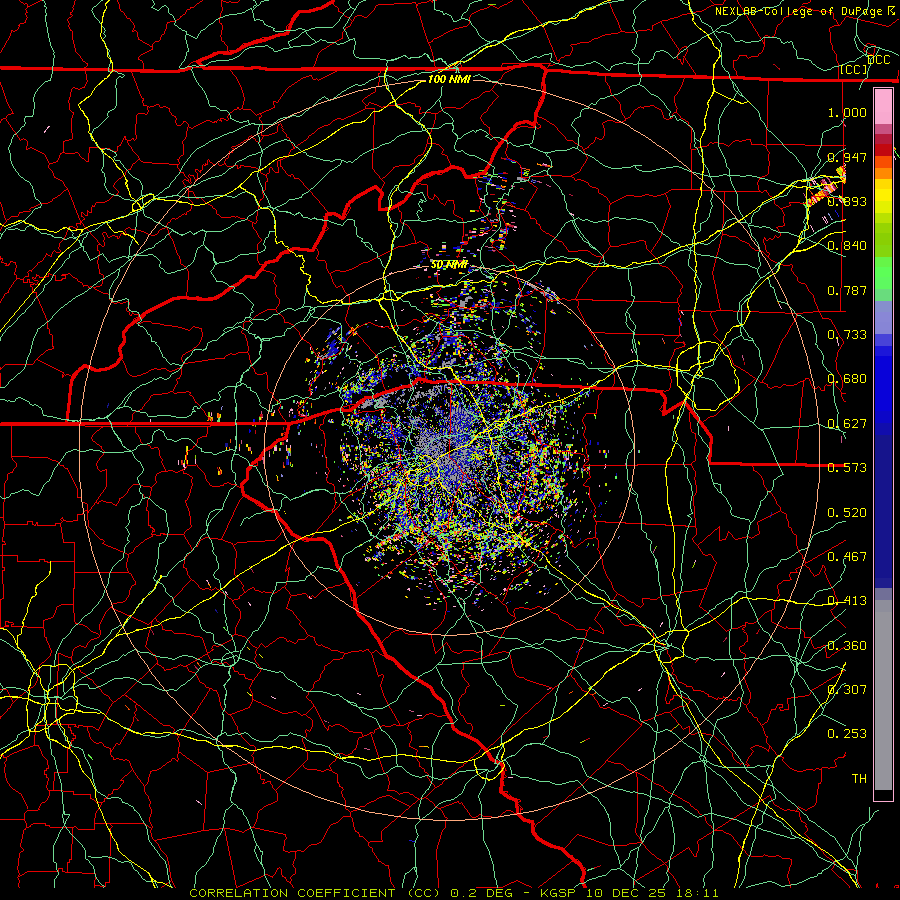Click the "0.2 DEG" elevation angle text

pos(482,893)
